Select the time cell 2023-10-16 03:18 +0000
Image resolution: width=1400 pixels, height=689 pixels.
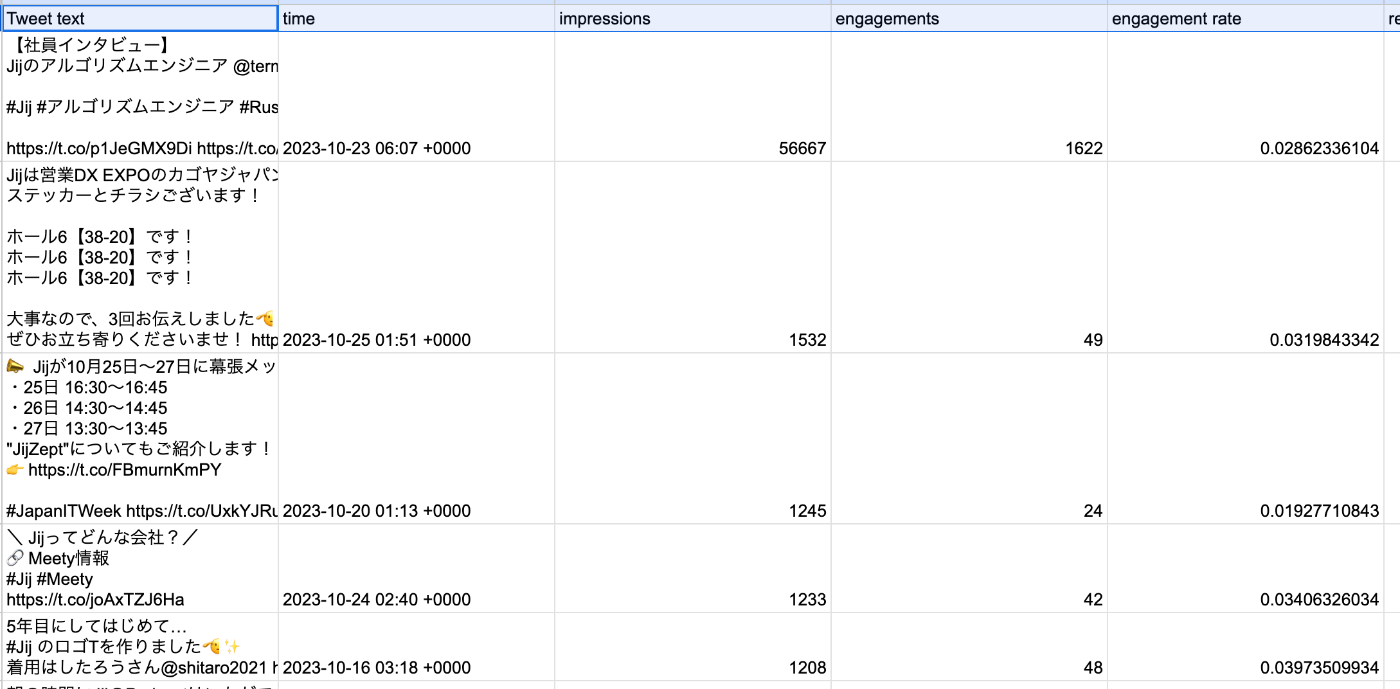pos(417,647)
